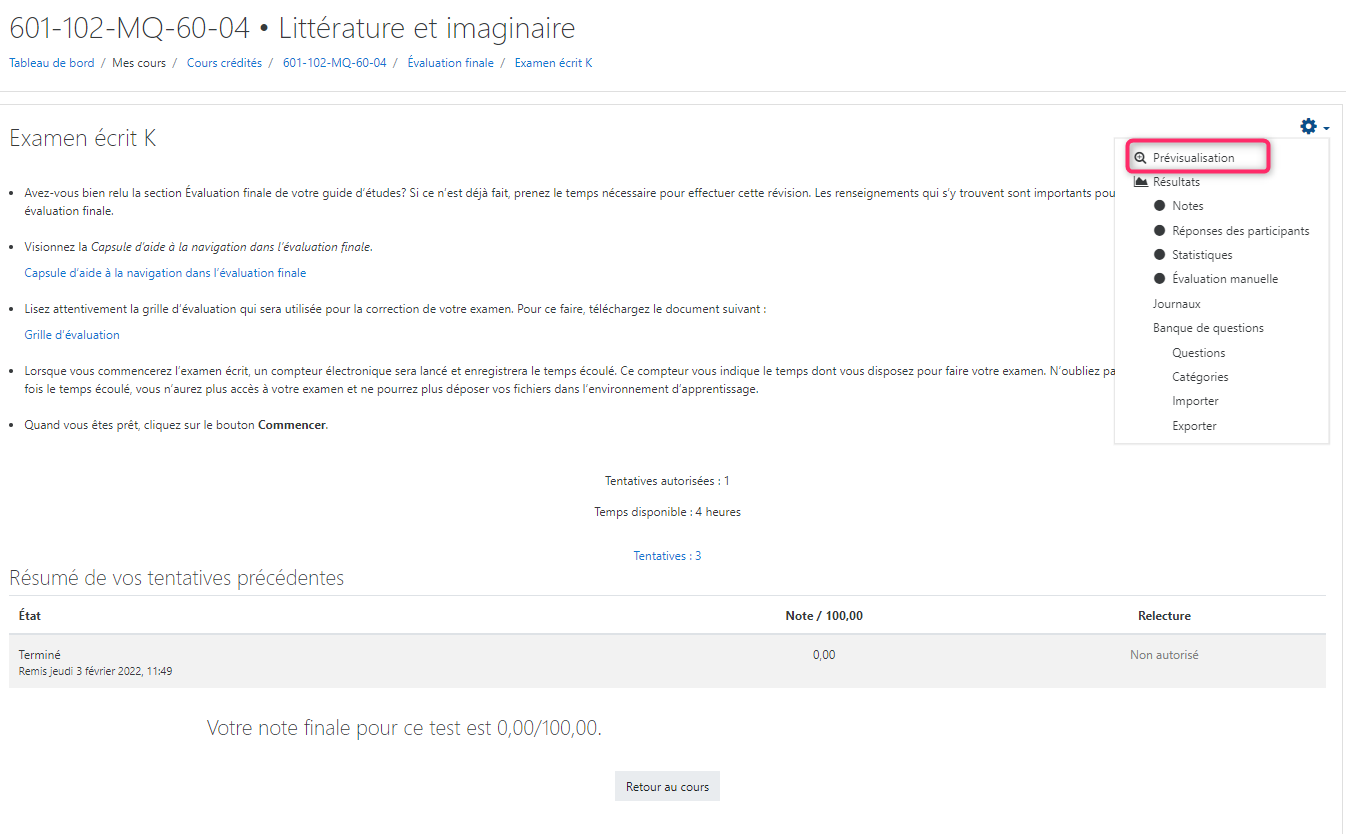Open Catégories in the question bank

[1200, 377]
